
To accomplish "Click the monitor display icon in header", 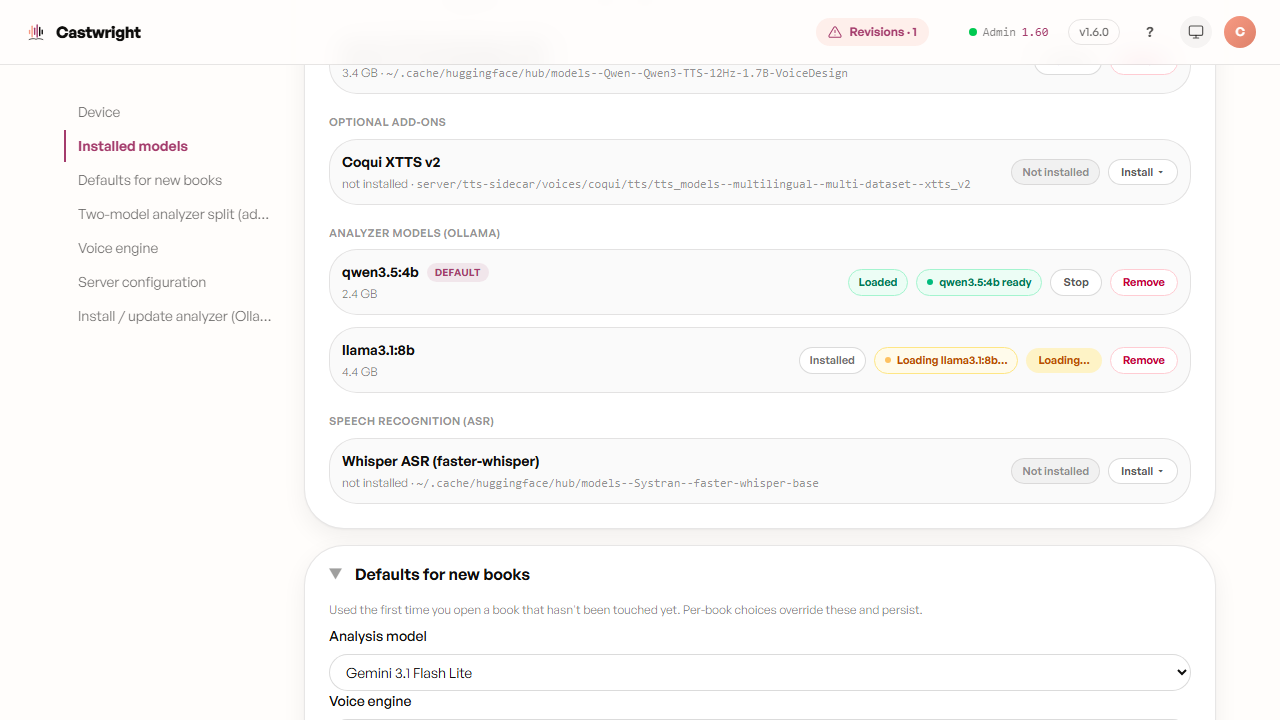I will (x=1196, y=32).
